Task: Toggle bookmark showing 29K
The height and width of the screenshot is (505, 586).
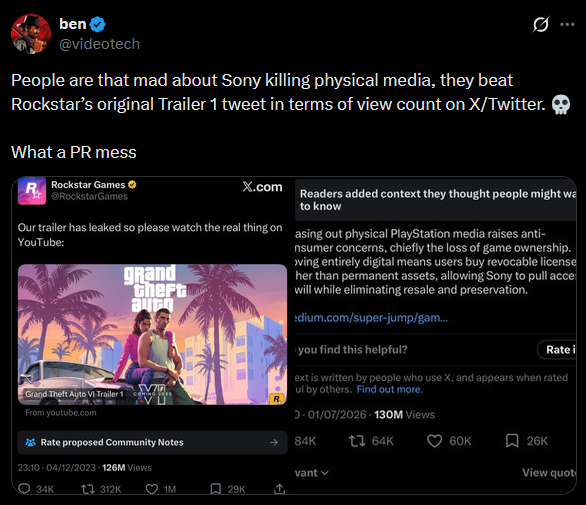Action: tap(216, 489)
